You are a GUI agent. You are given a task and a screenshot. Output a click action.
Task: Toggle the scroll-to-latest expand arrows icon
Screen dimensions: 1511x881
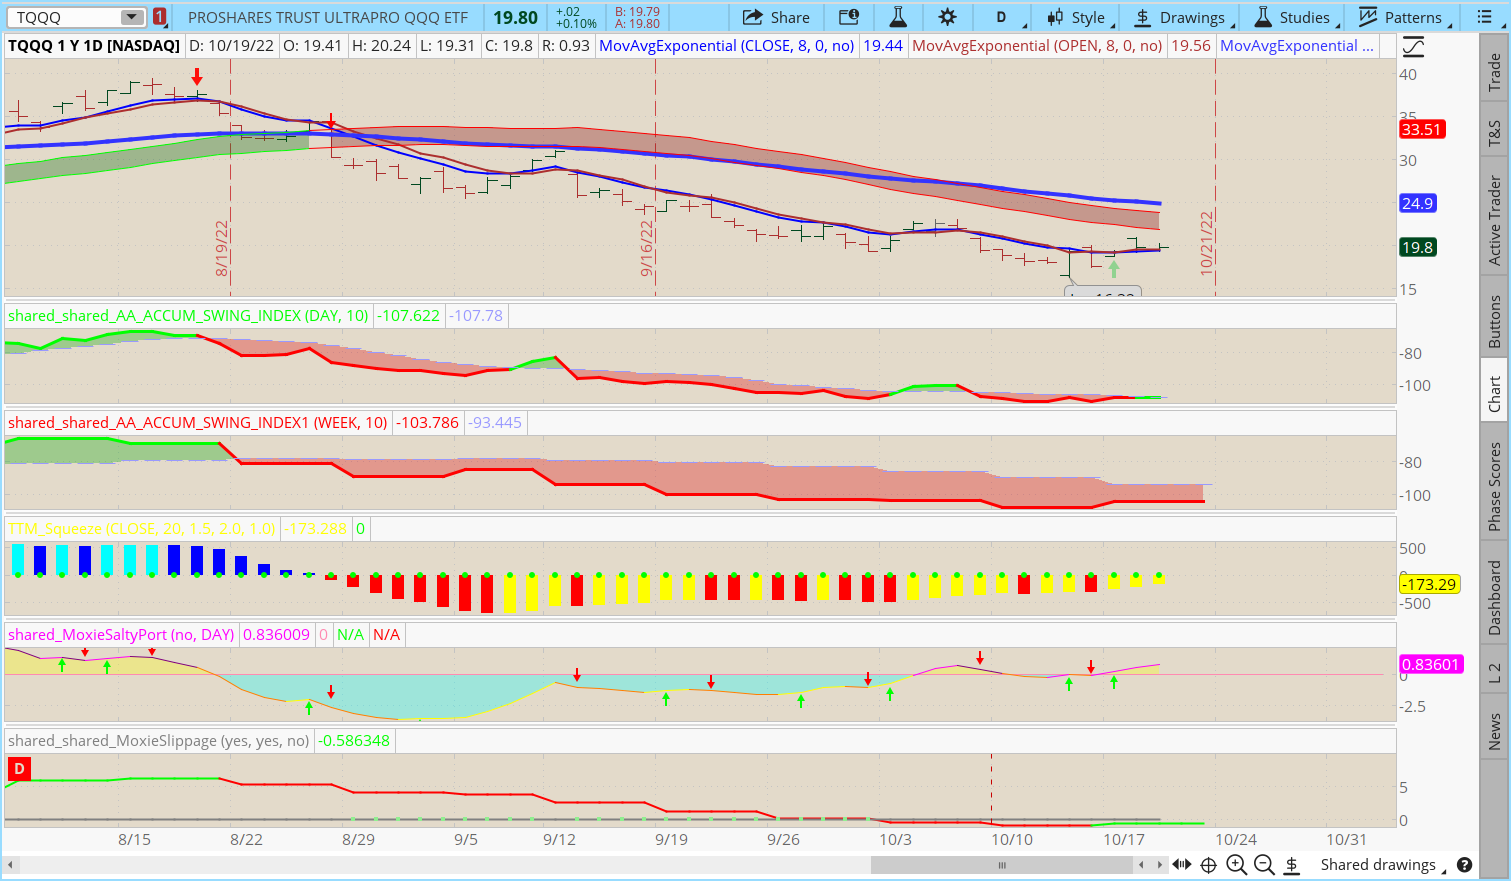click(1181, 865)
